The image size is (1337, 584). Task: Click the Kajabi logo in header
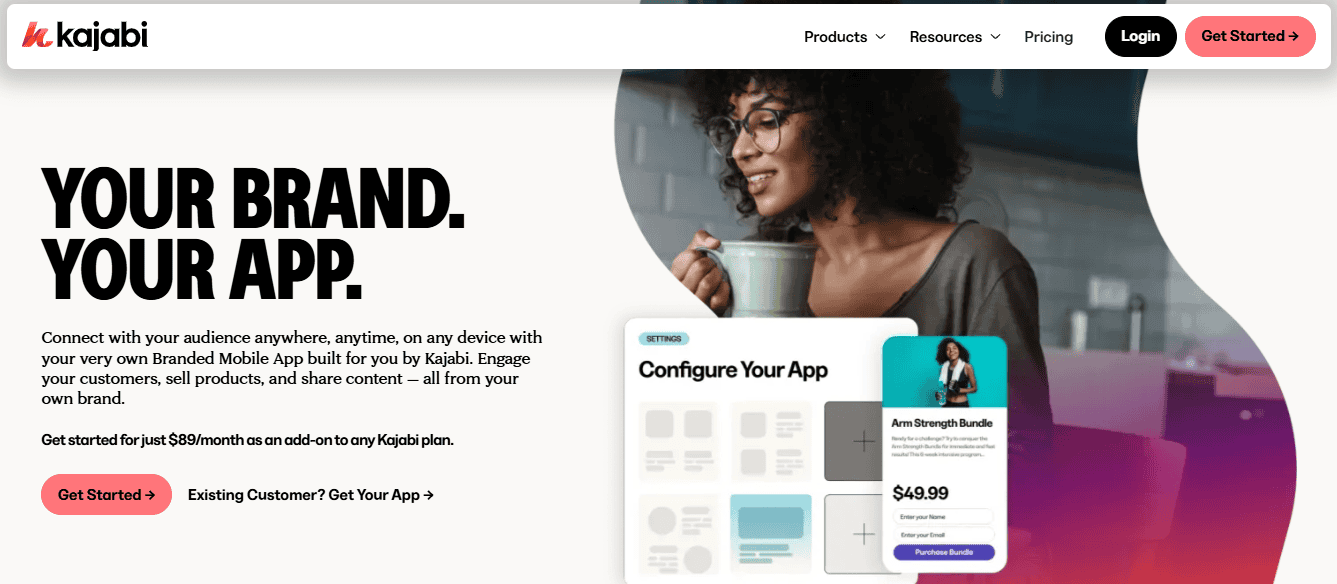pos(85,36)
